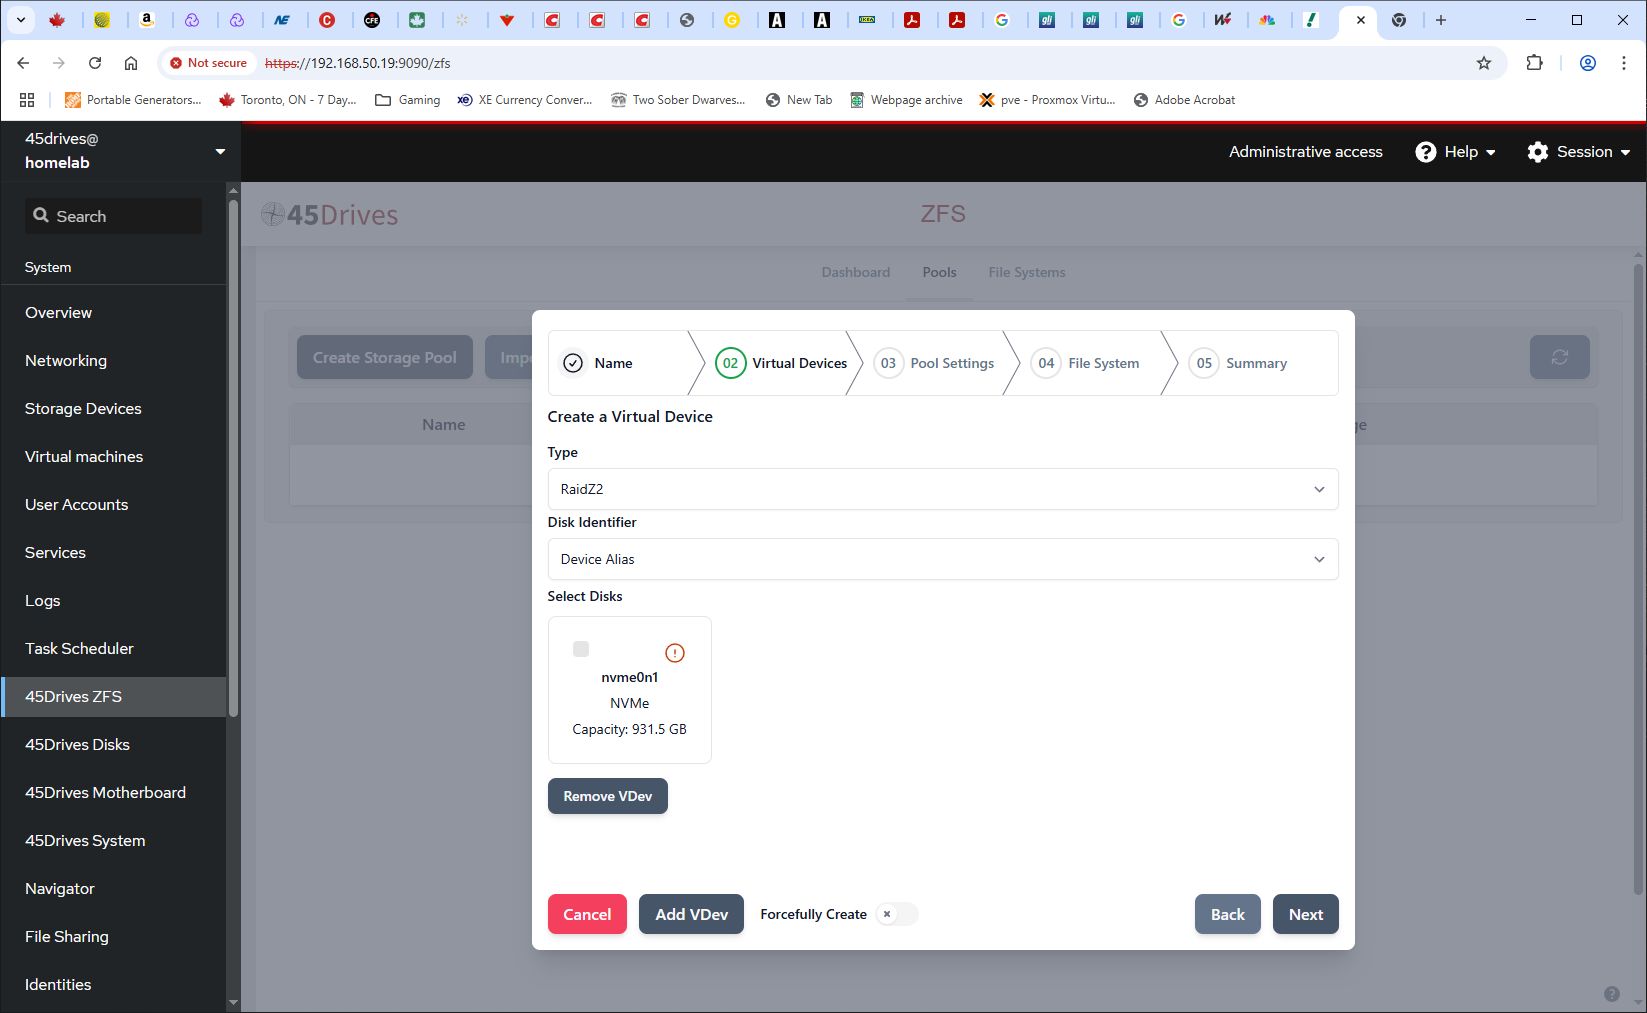This screenshot has width=1647, height=1013.
Task: Click the bookmark star icon in address bar
Action: point(1484,63)
